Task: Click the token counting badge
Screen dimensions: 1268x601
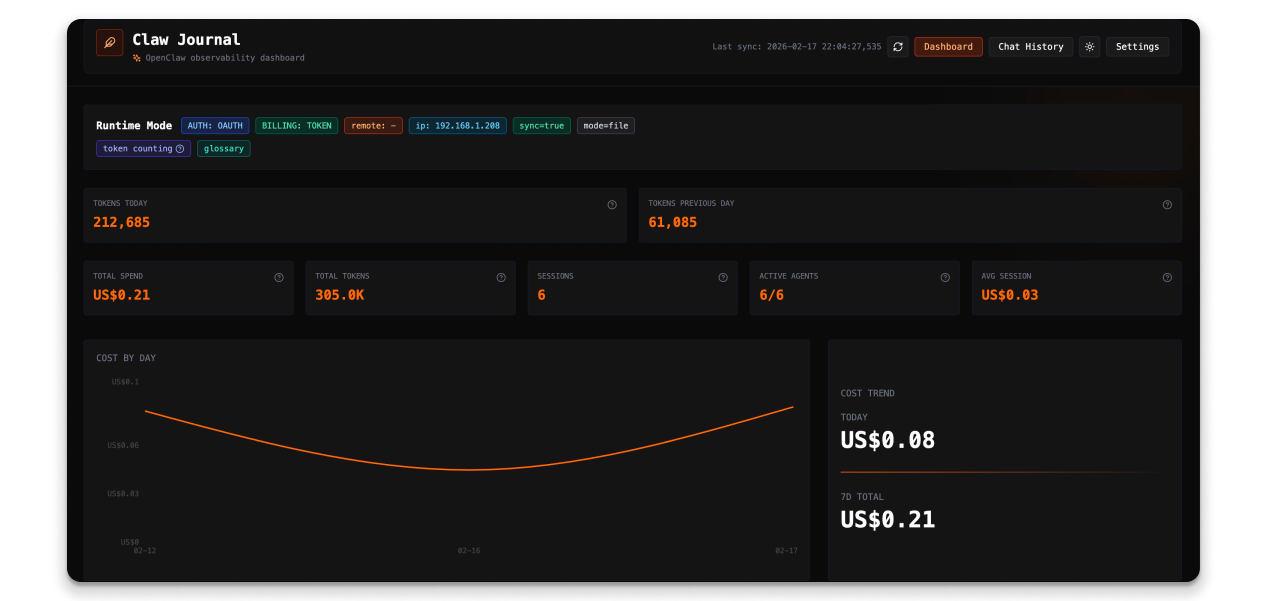Action: point(143,149)
